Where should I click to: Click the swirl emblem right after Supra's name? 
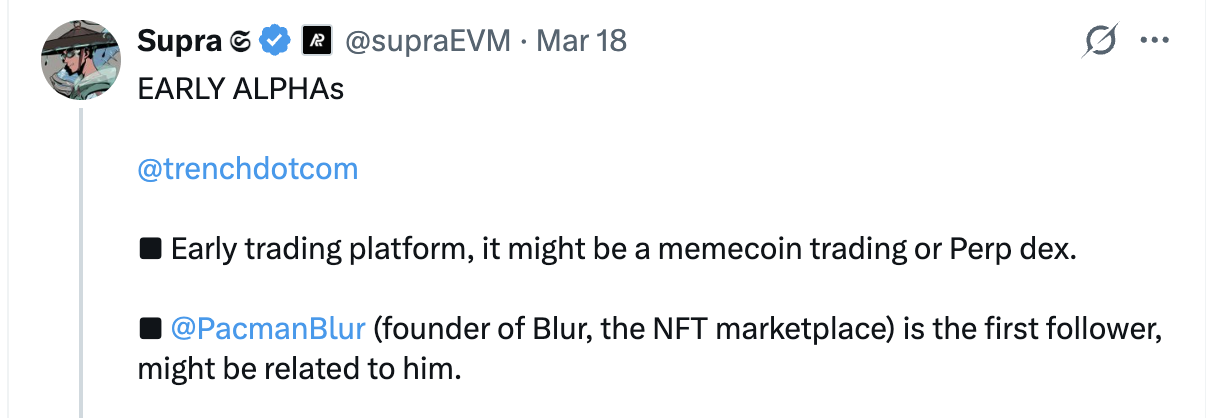pos(239,42)
